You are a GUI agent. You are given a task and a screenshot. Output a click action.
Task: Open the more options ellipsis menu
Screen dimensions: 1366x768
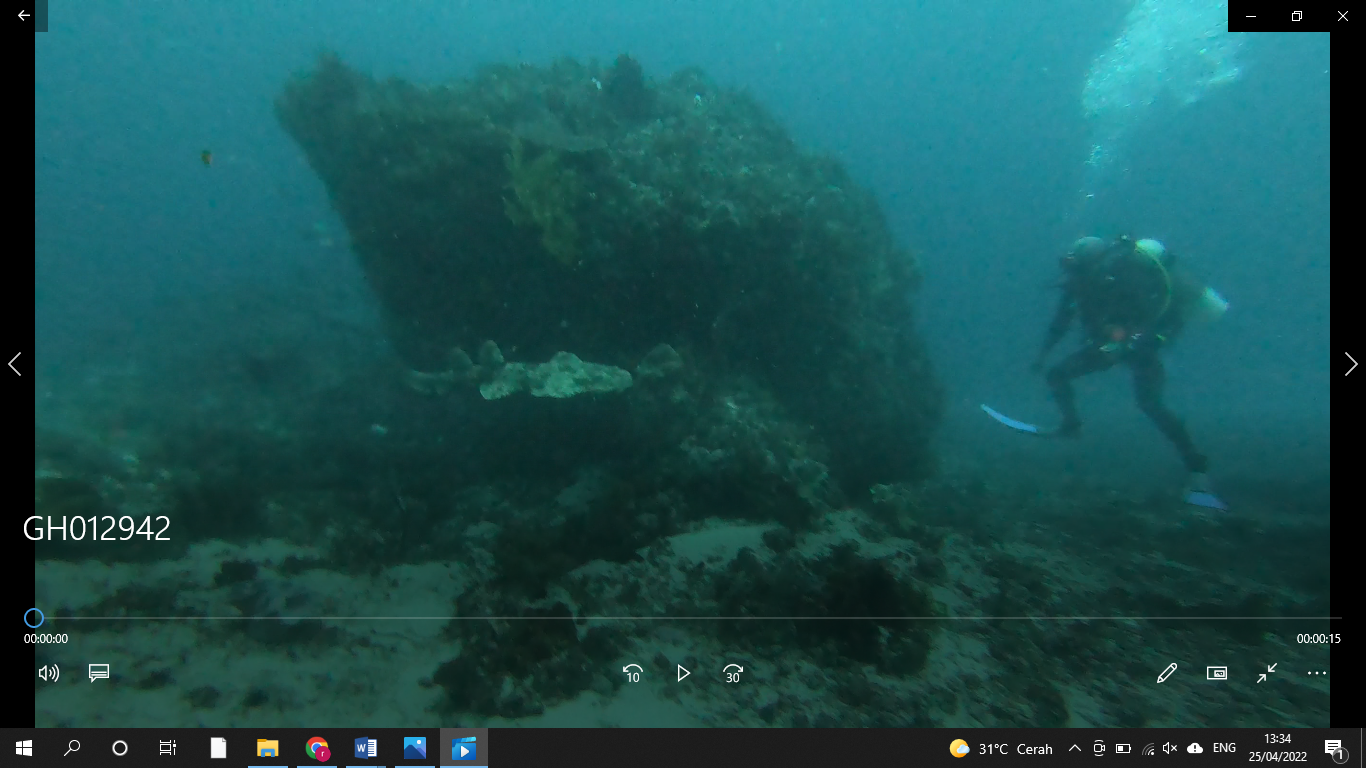point(1317,673)
